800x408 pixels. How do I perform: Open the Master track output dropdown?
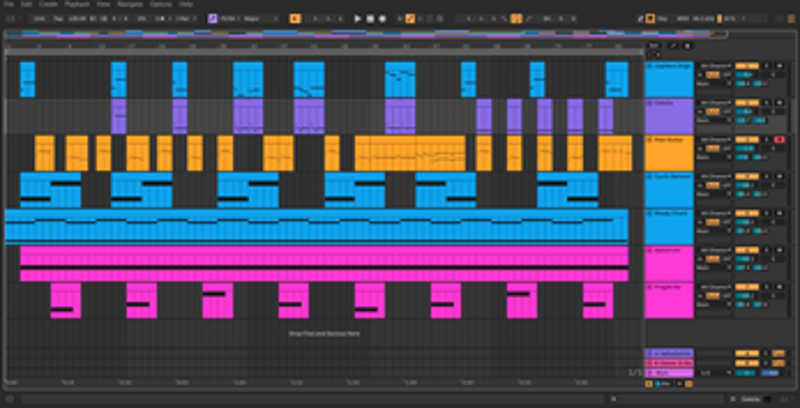click(x=714, y=373)
